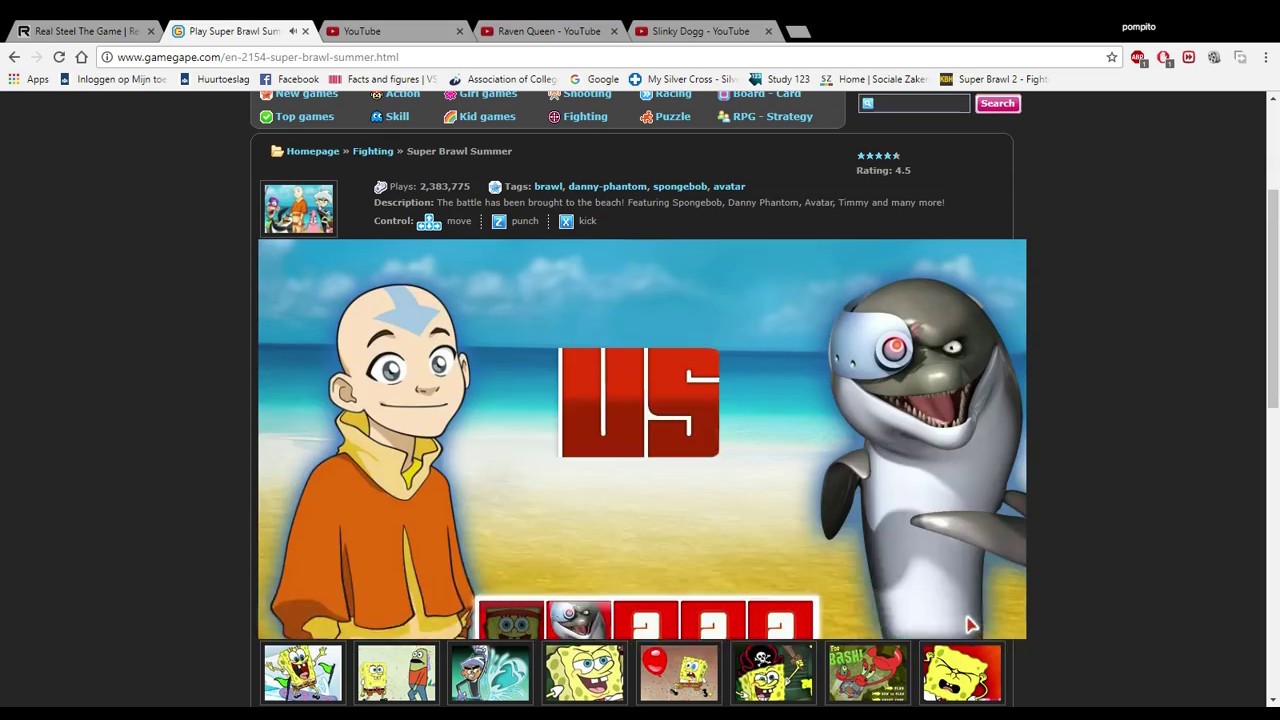This screenshot has width=1280, height=720.
Task: Open the Fighting games category in menu
Action: pyautogui.click(x=578, y=116)
